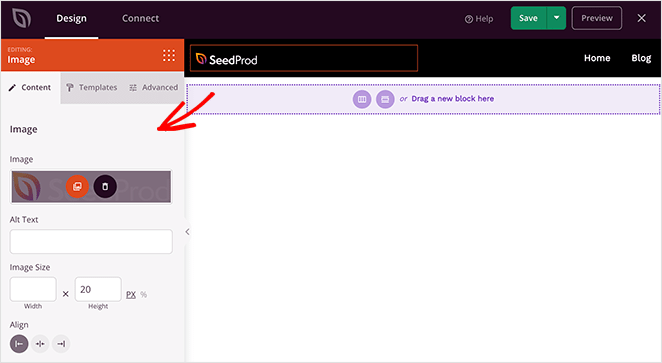Focus the Alt Text input field
The width and height of the screenshot is (662, 363).
point(91,241)
